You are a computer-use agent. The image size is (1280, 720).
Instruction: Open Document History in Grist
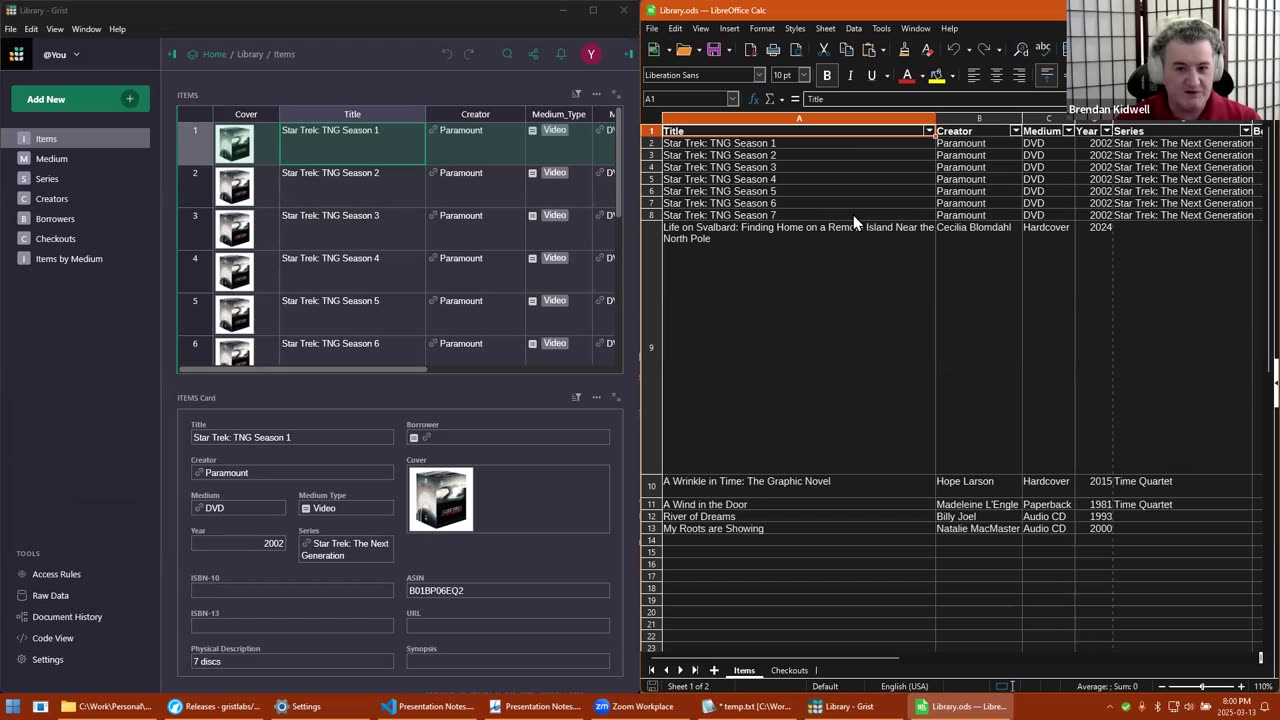[67, 617]
